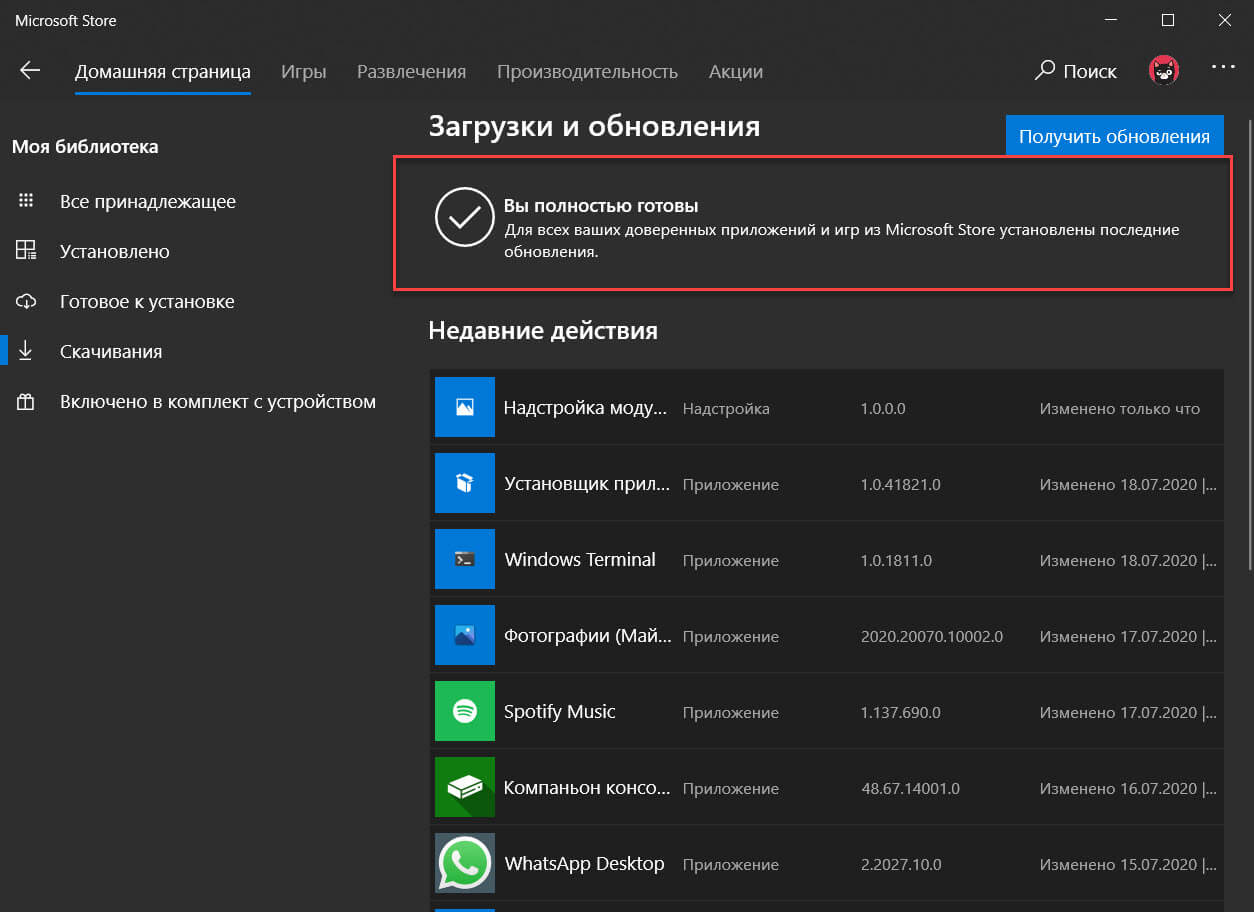Open Spotify Music entry name
Viewport: 1254px width, 912px height.
(x=560, y=711)
